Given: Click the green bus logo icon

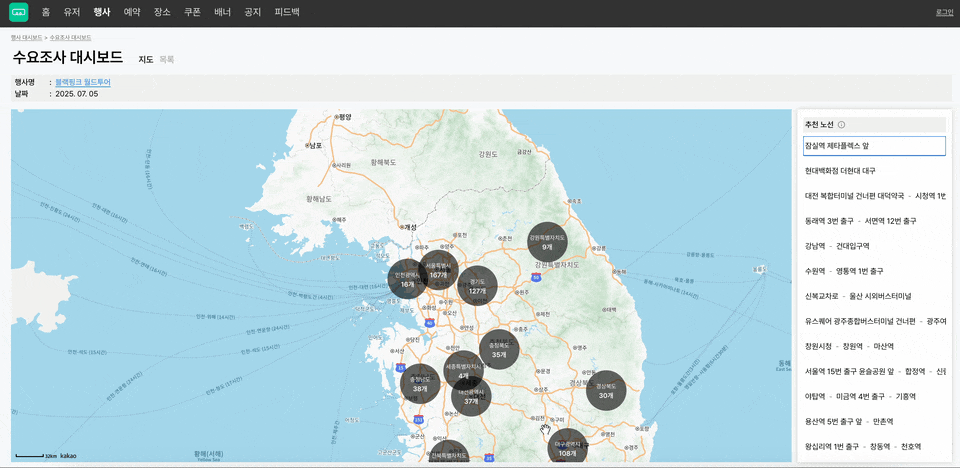Looking at the screenshot, I should (19, 12).
